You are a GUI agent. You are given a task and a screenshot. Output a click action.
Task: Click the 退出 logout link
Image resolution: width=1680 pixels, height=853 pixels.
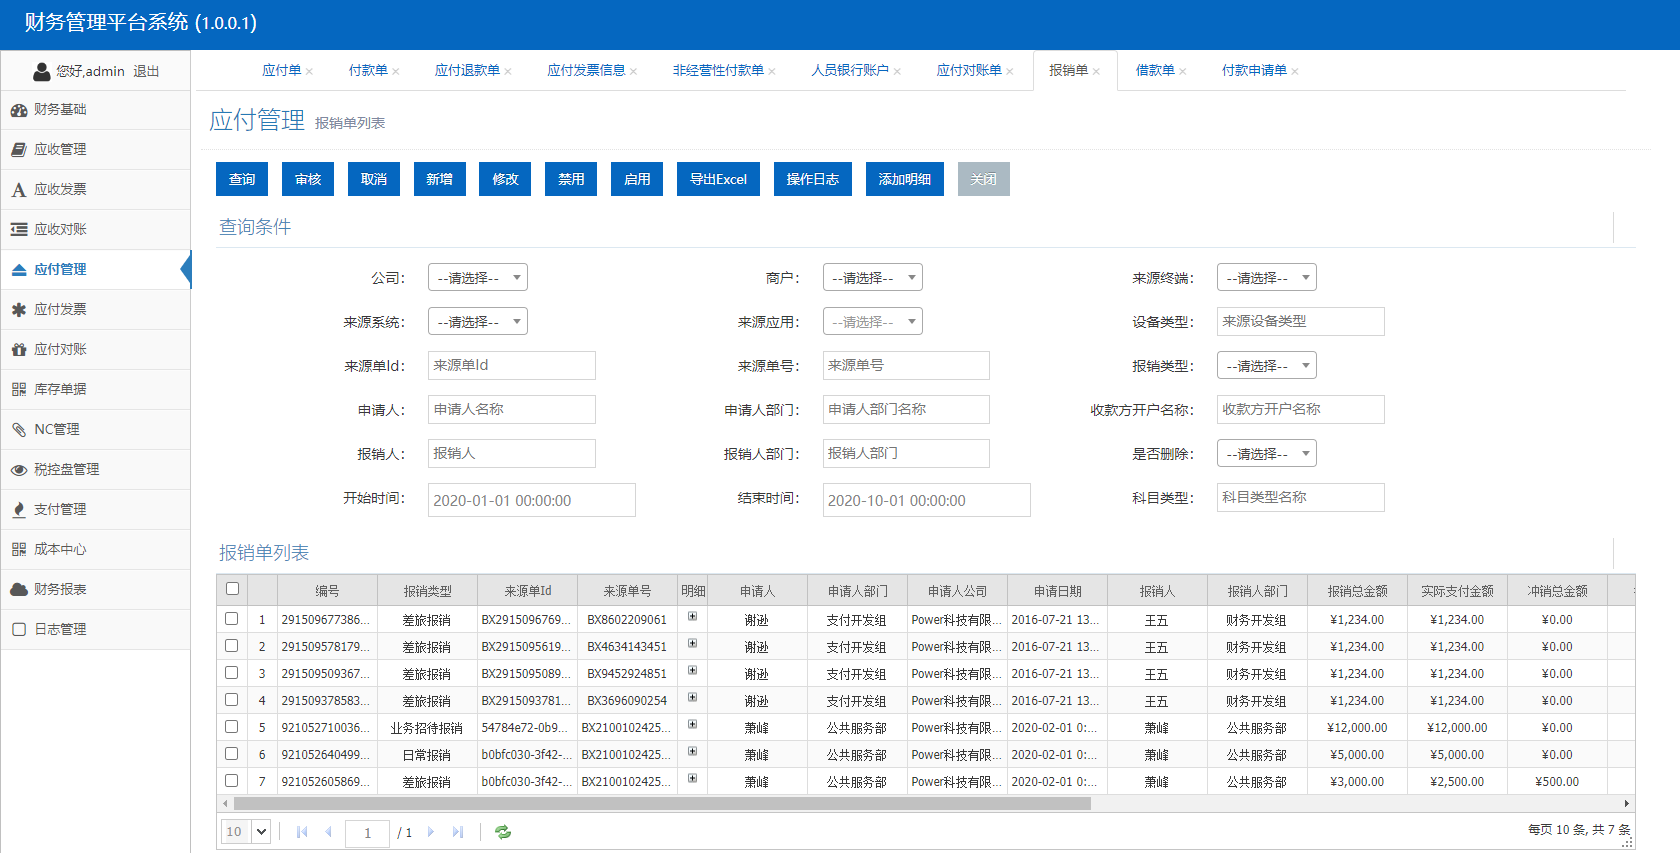click(x=146, y=71)
